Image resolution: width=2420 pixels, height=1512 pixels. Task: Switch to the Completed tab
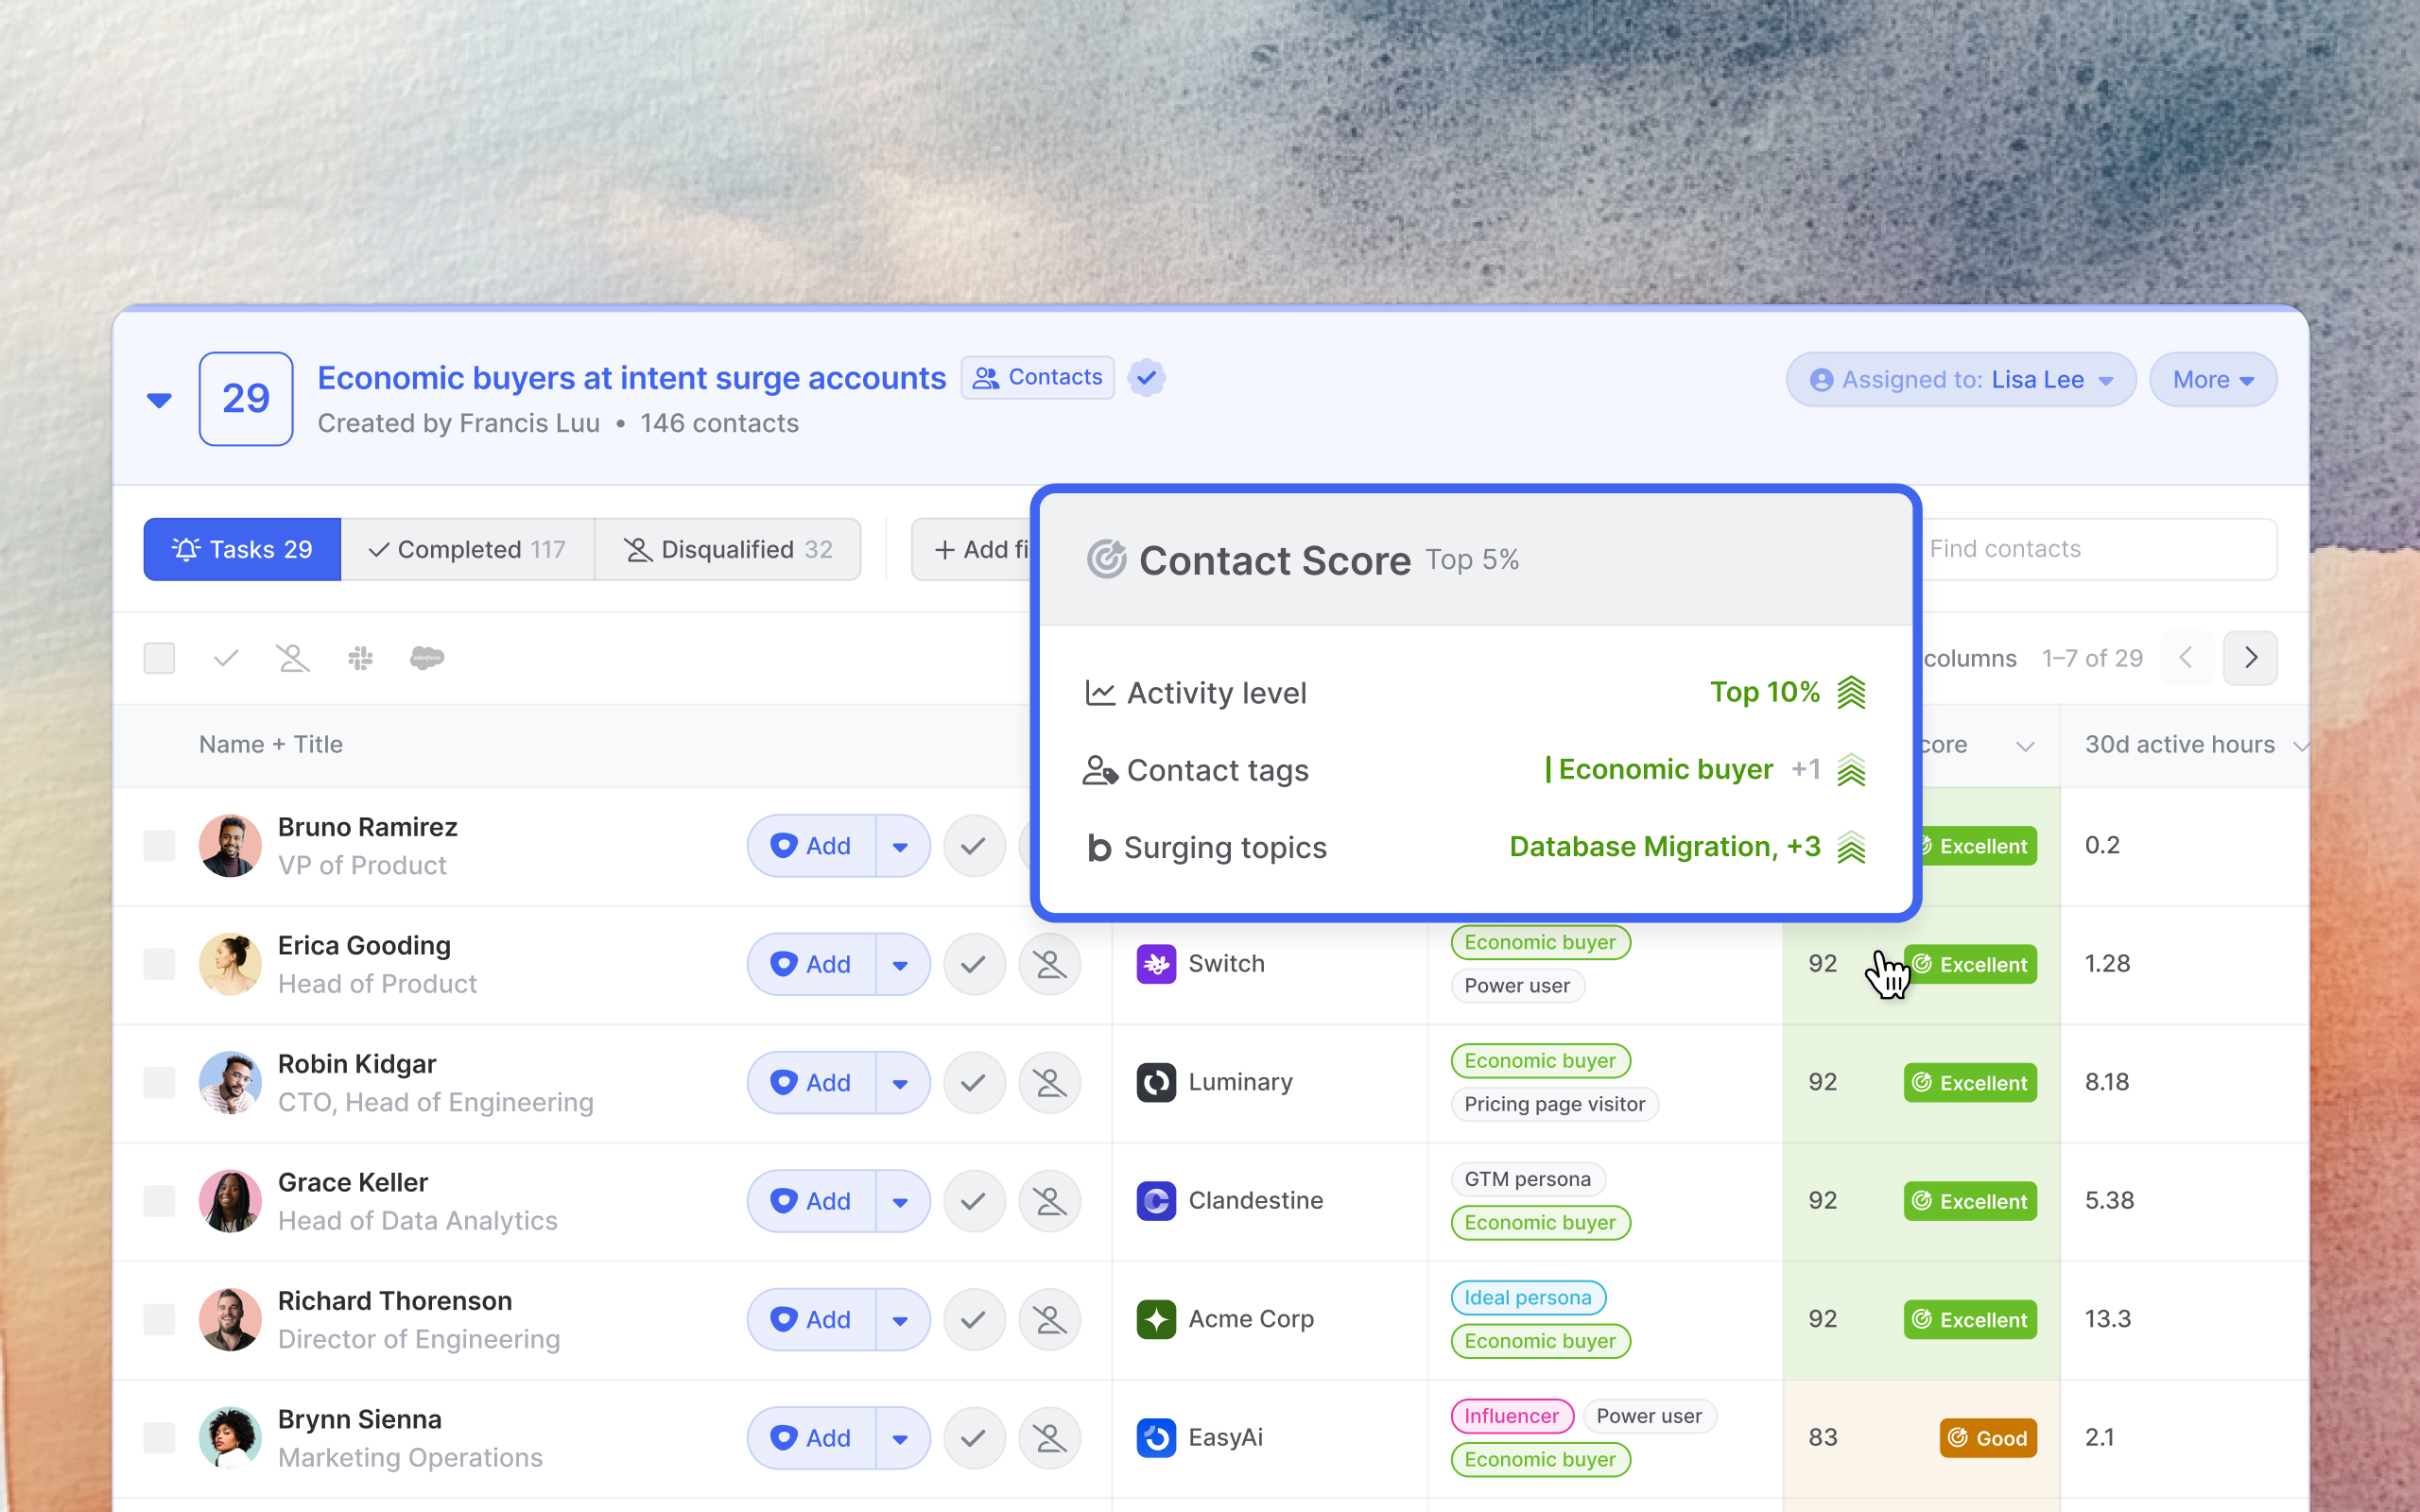pyautogui.click(x=467, y=549)
